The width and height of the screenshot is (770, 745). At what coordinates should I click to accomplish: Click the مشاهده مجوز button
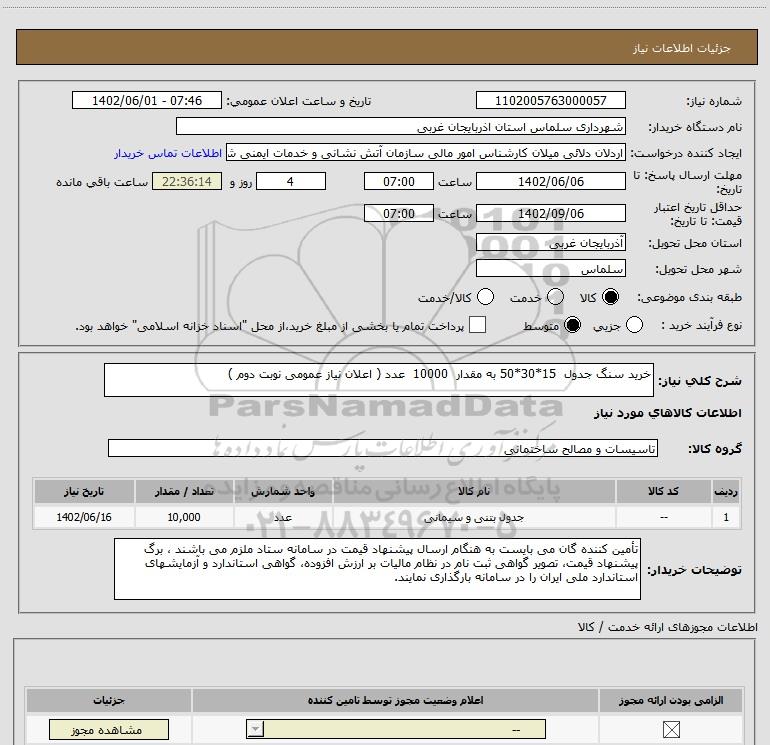(109, 730)
